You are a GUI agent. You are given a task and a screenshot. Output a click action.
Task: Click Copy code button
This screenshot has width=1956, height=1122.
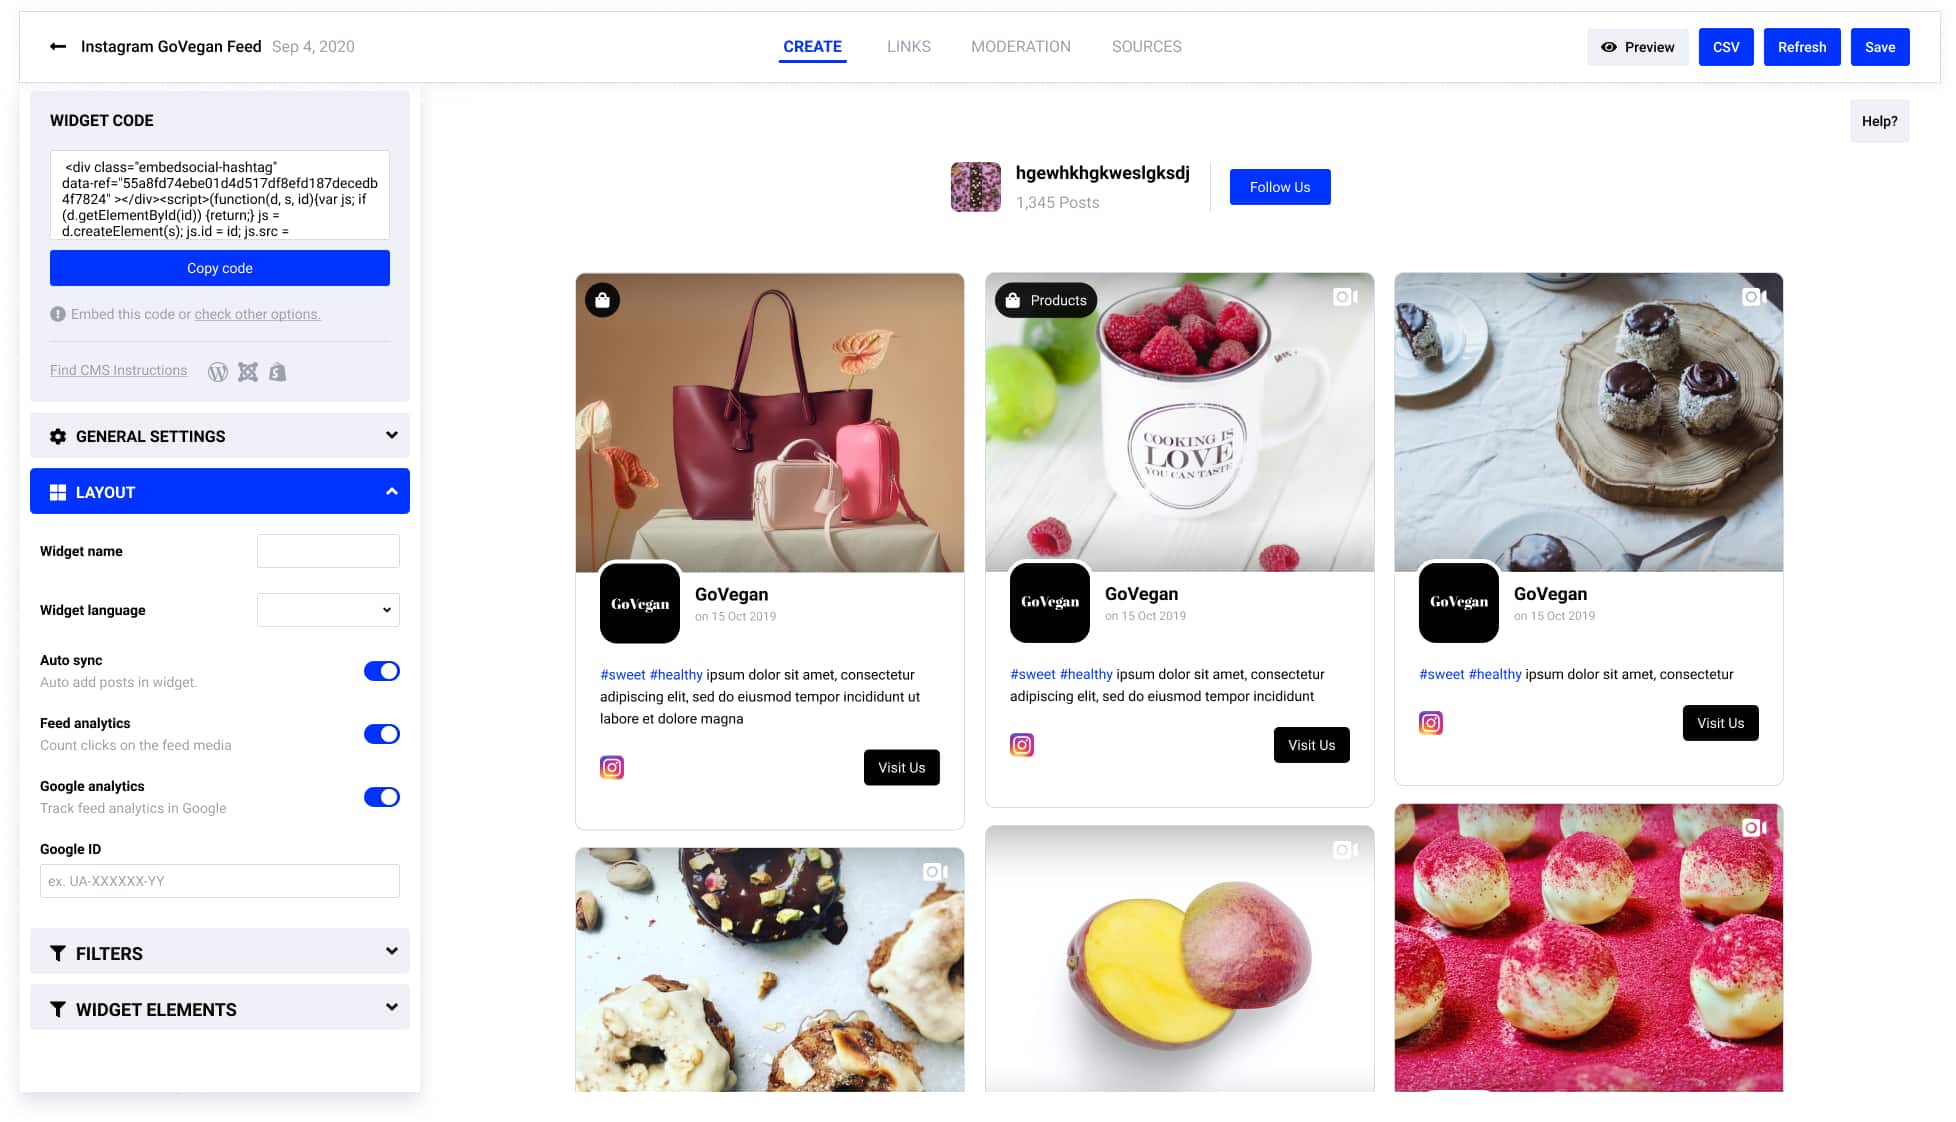point(220,267)
